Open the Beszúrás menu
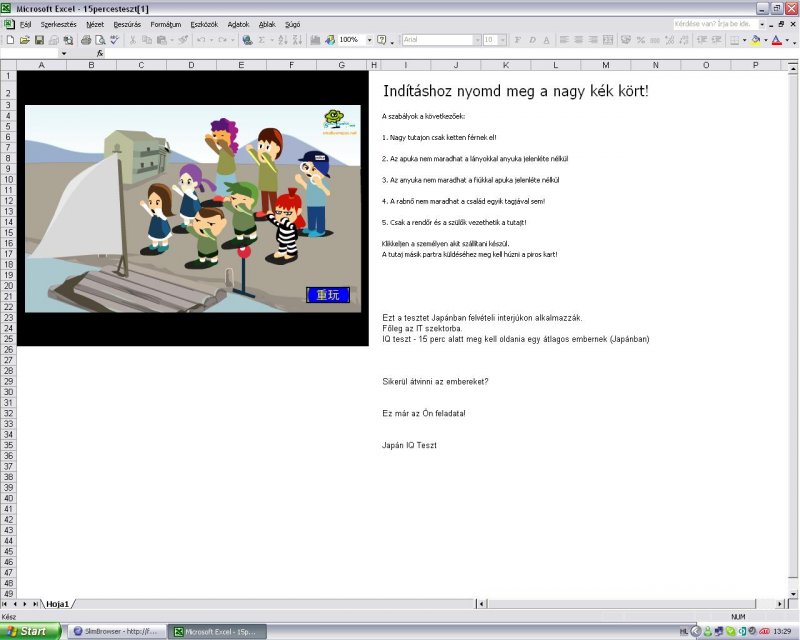Viewport: 800px width, 640px height. [x=127, y=24]
